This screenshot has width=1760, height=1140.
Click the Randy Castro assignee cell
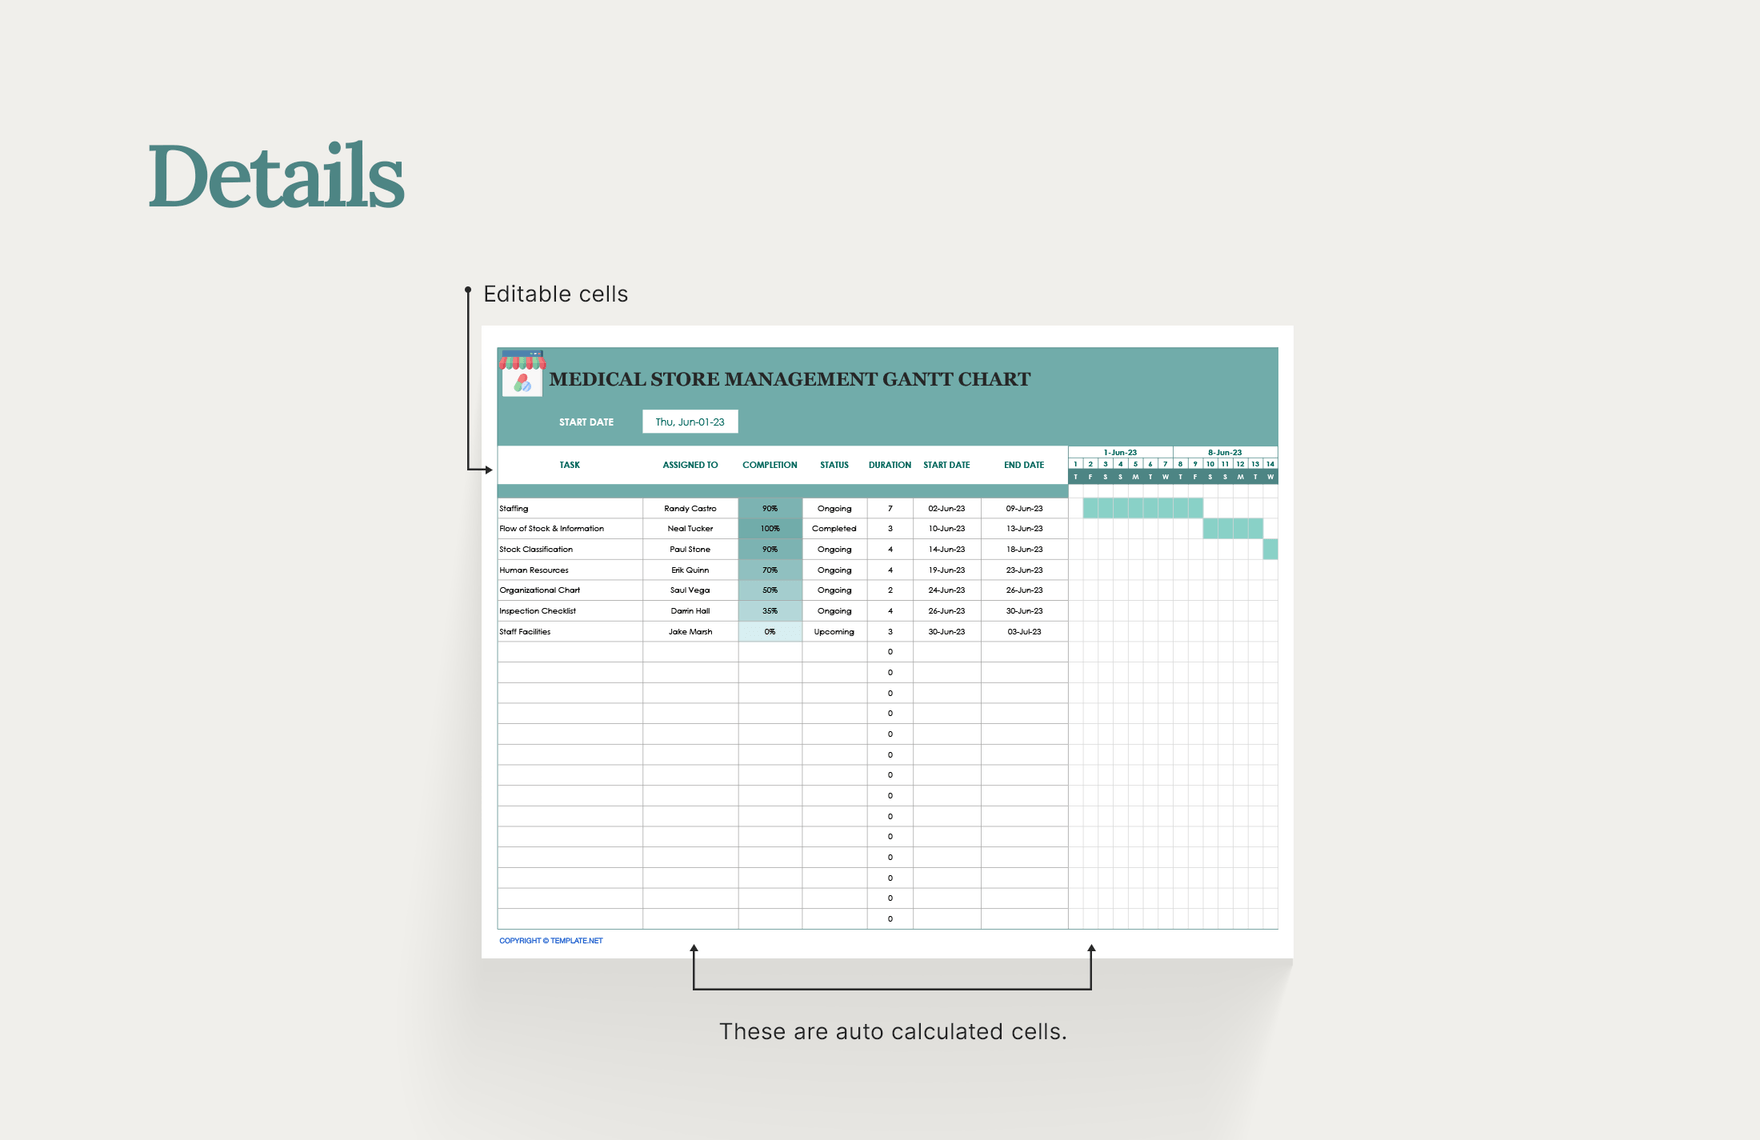[x=690, y=508]
